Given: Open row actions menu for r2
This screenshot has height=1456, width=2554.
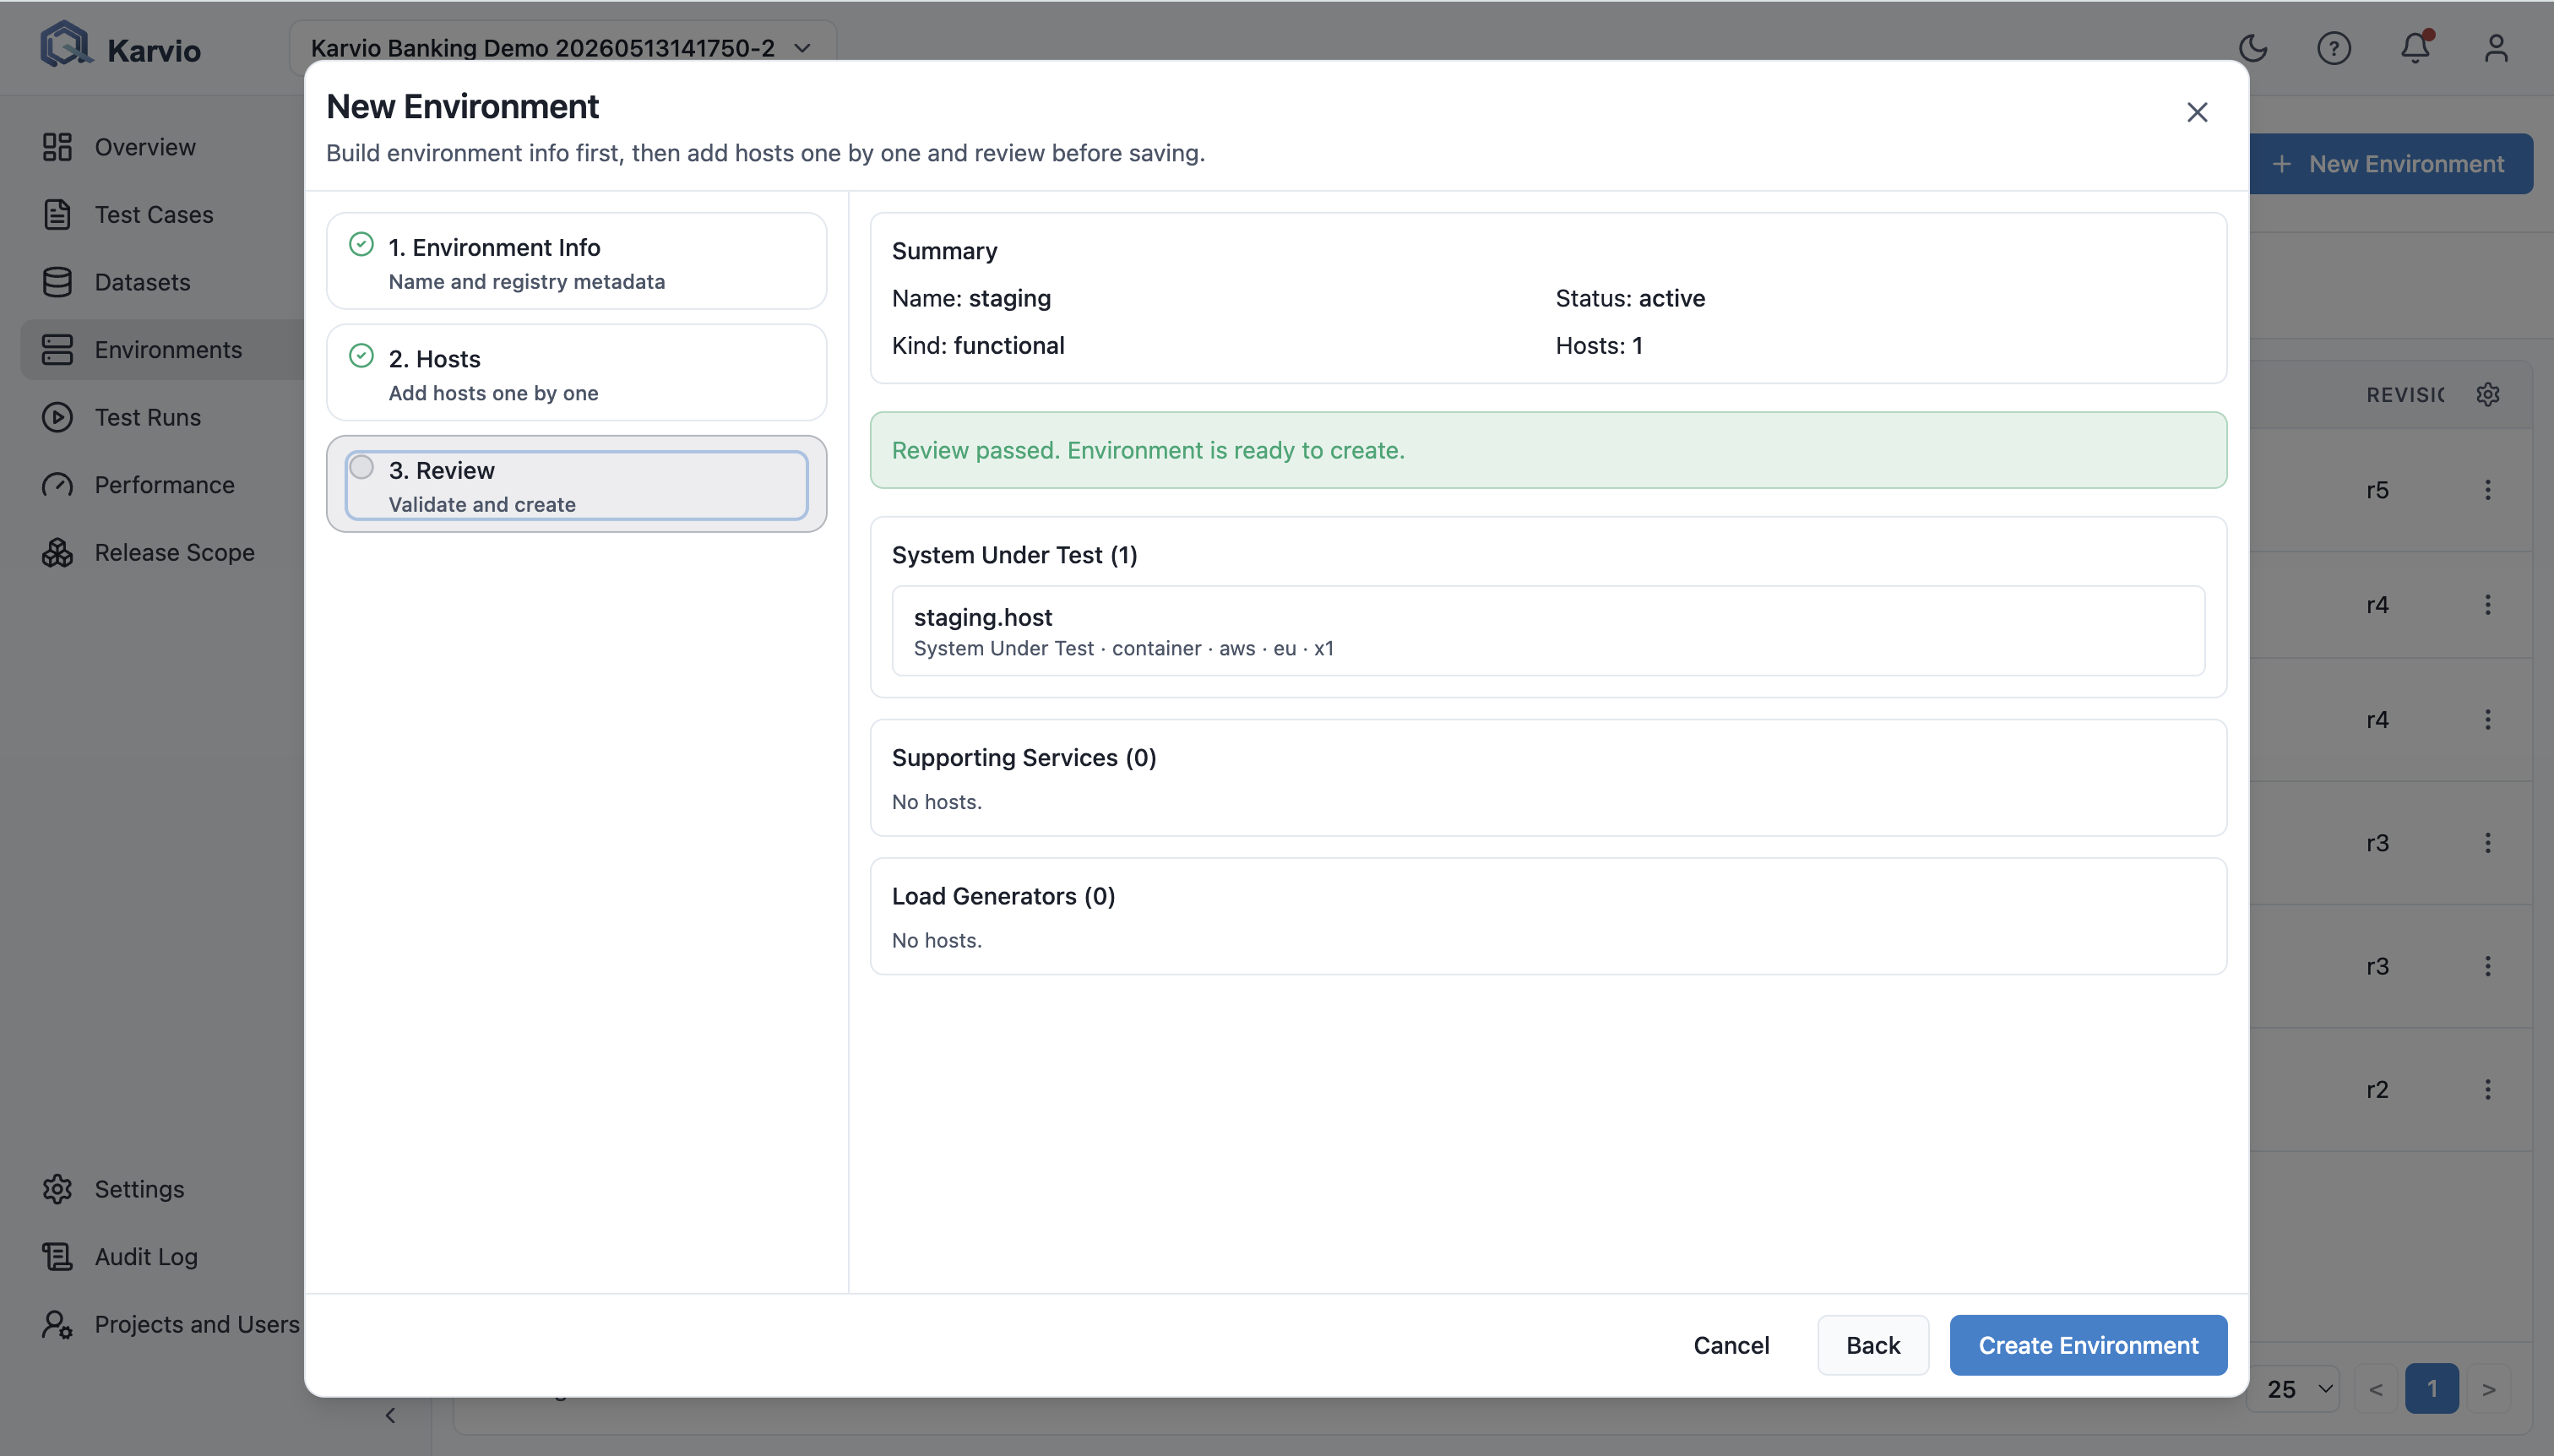Looking at the screenshot, I should (x=2488, y=1089).
